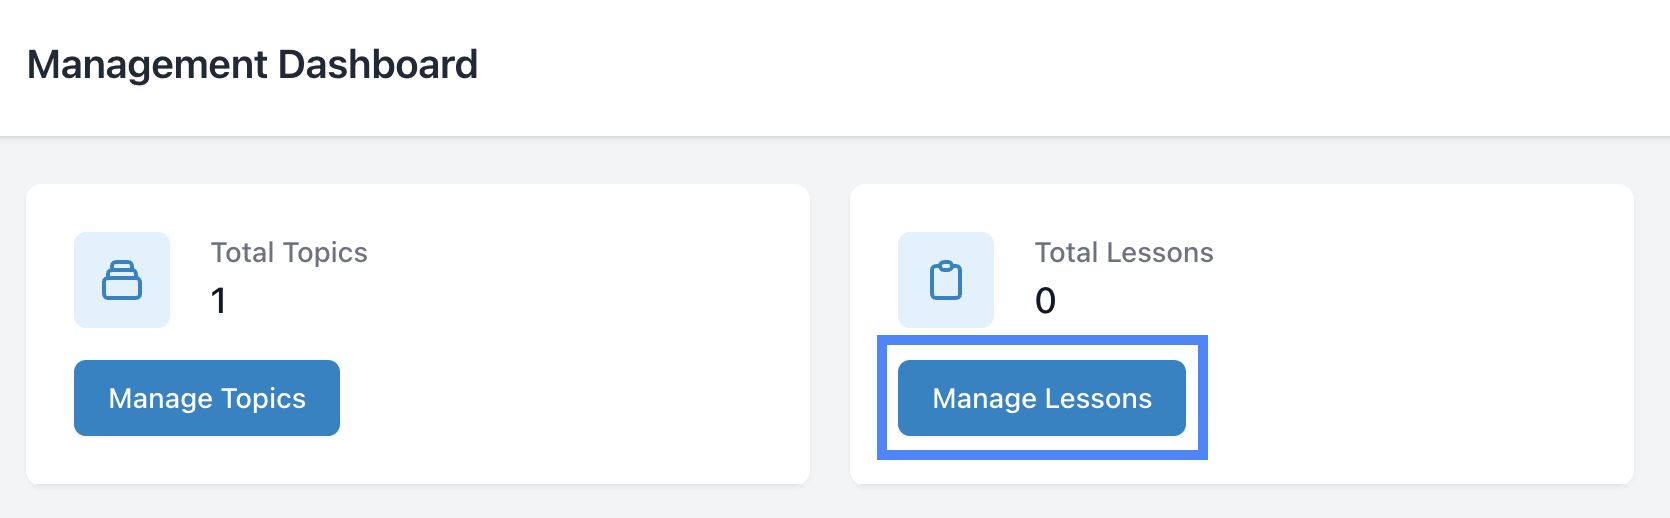1670x518 pixels.
Task: Click the Total Lessons clipboard icon
Action: click(946, 280)
